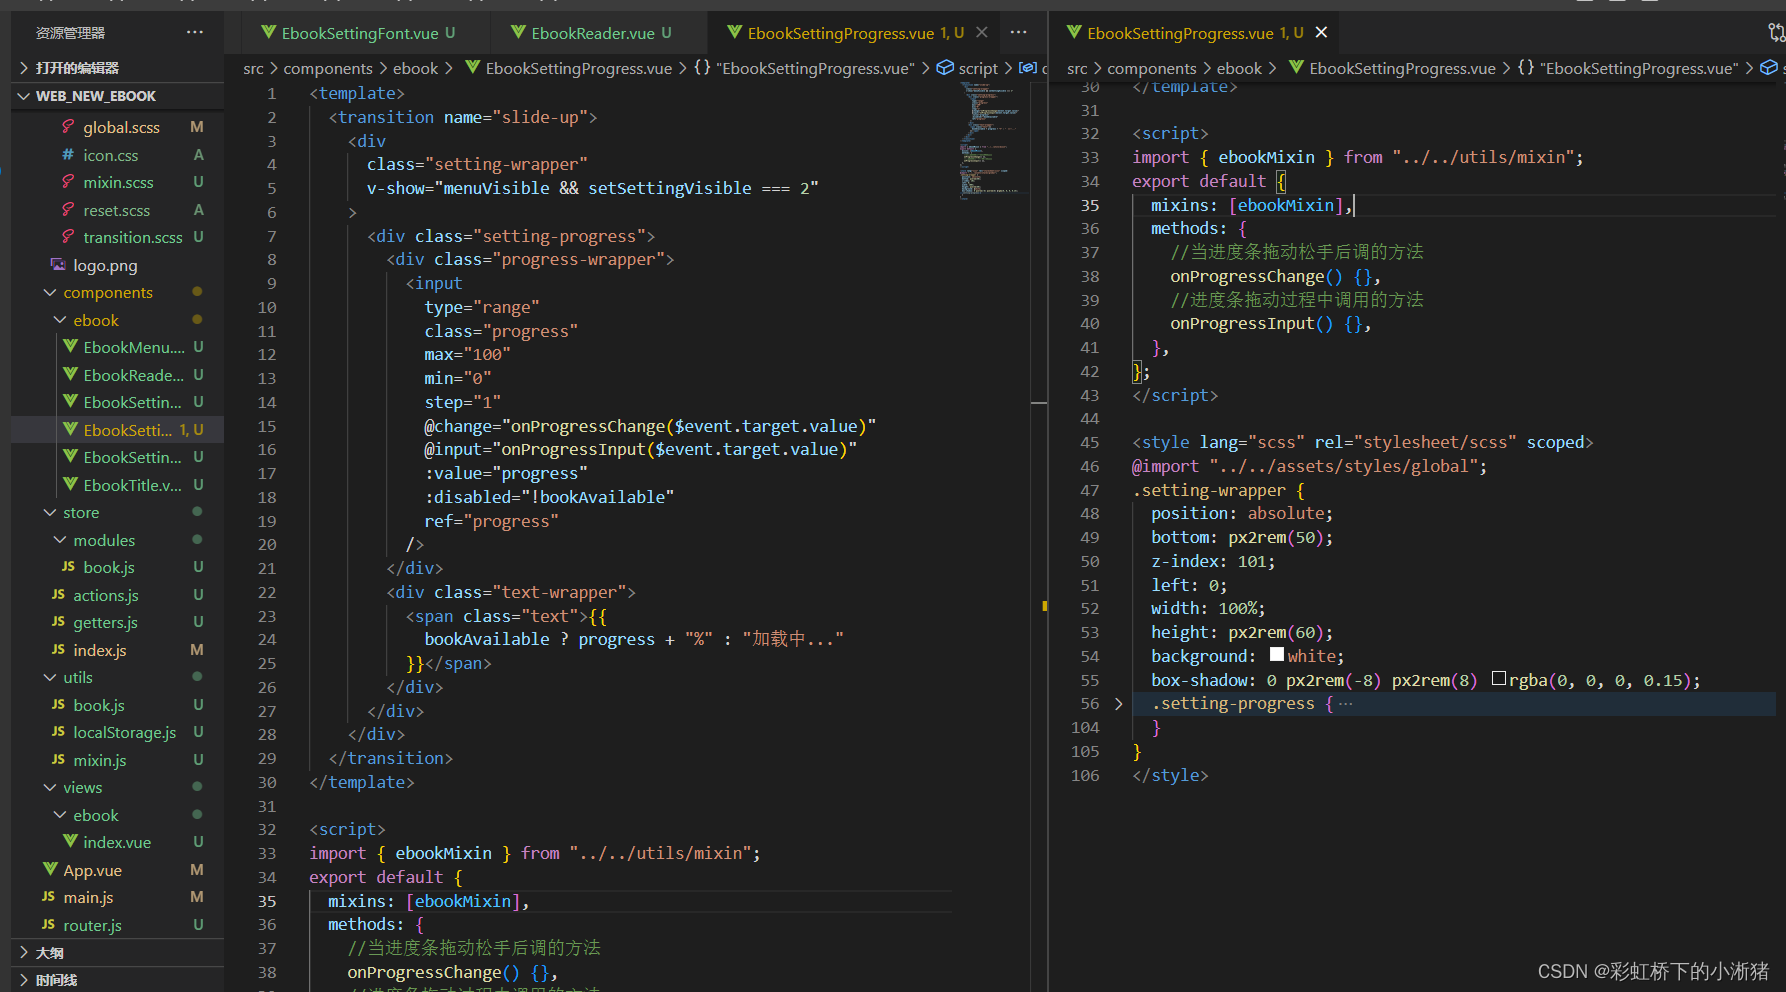Collapse the store folder
1786x992 pixels.
(81, 512)
